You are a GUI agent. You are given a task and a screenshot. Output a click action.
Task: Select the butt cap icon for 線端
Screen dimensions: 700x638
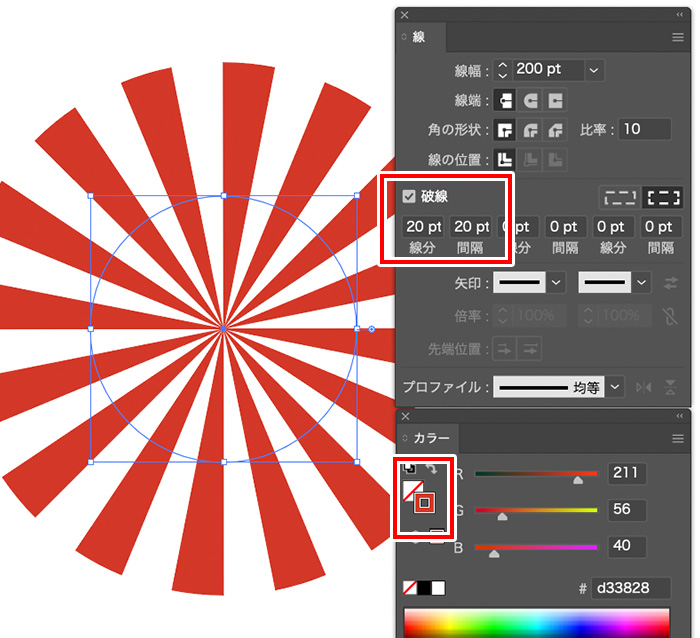tap(505, 100)
